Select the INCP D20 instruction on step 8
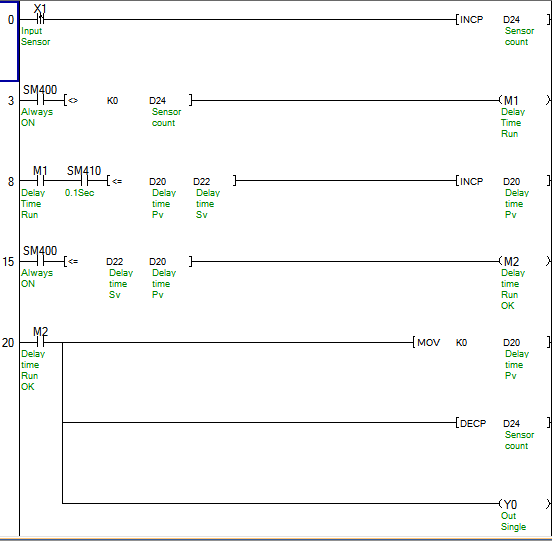 coord(503,181)
